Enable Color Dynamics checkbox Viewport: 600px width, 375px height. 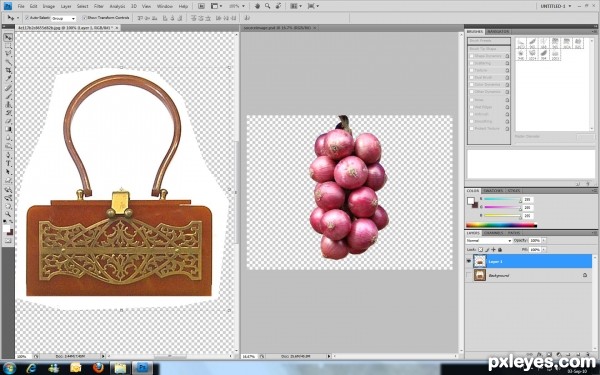472,85
